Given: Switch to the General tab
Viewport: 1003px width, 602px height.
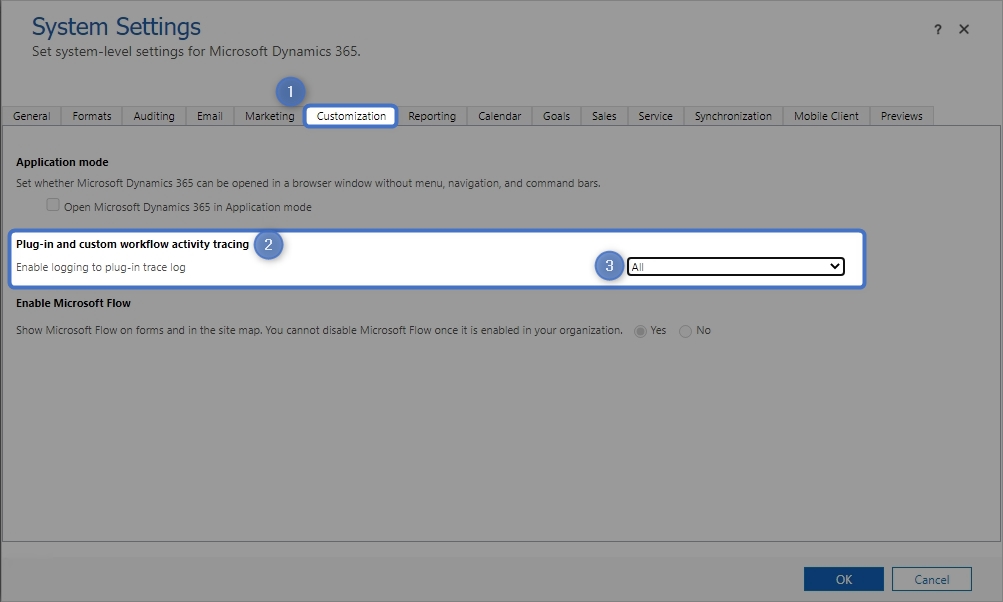Looking at the screenshot, I should tap(32, 116).
